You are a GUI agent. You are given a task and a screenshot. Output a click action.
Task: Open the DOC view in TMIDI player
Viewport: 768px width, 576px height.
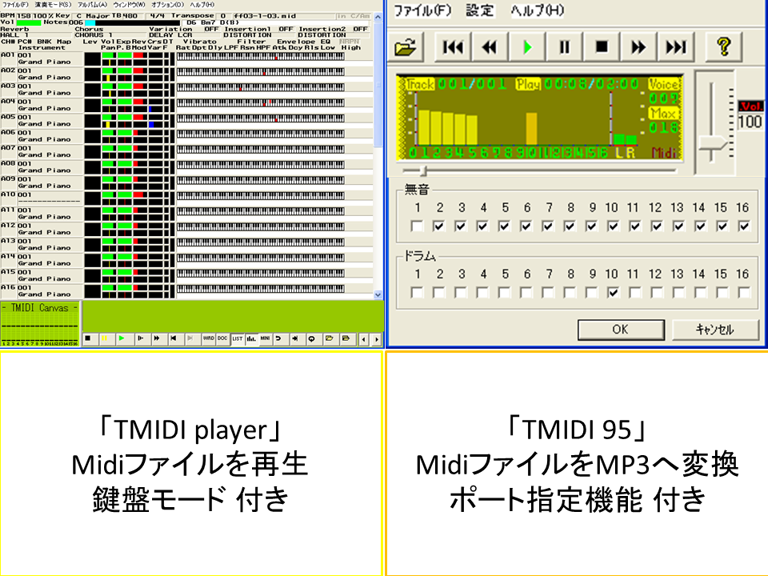[x=222, y=338]
